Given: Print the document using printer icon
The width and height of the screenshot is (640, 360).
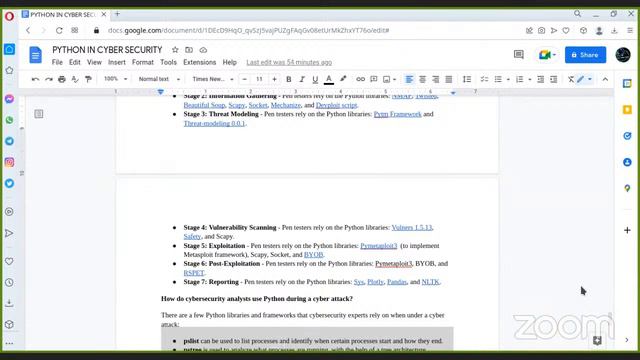Looking at the screenshot, I should (x=62, y=79).
